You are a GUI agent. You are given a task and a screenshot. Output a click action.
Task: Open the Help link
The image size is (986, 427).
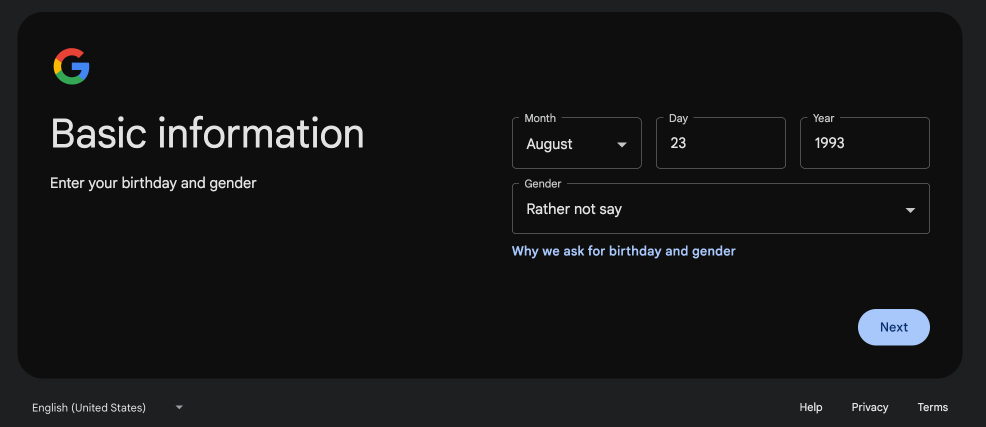pos(811,407)
